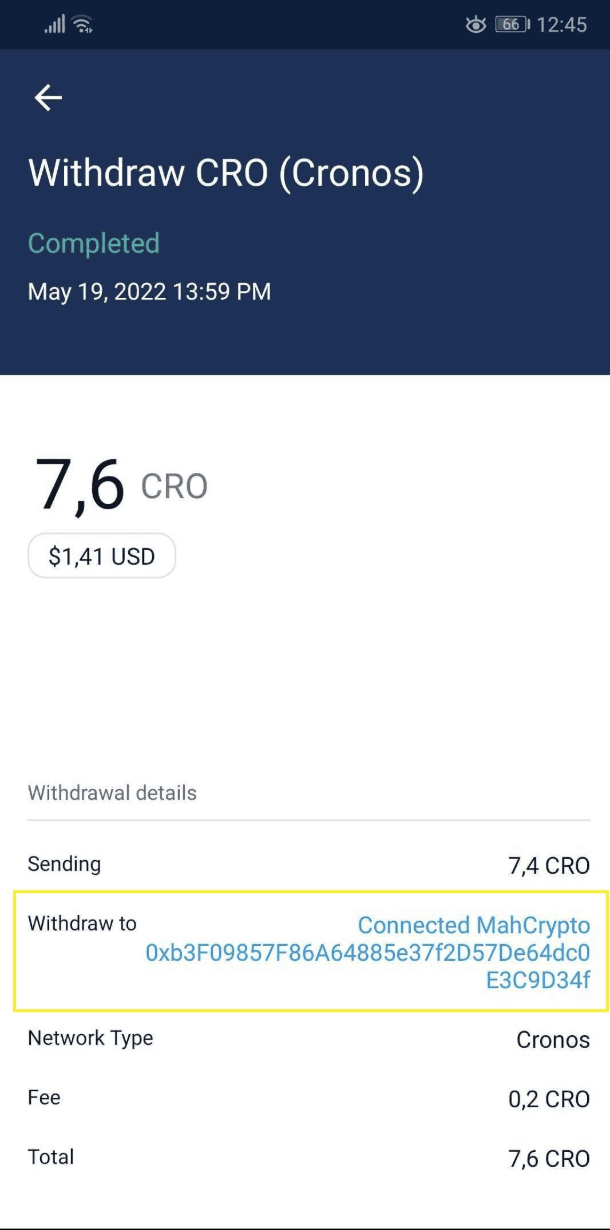610x1230 pixels.
Task: Tap the Total 7,6 CRO value
Action: click(x=549, y=1158)
